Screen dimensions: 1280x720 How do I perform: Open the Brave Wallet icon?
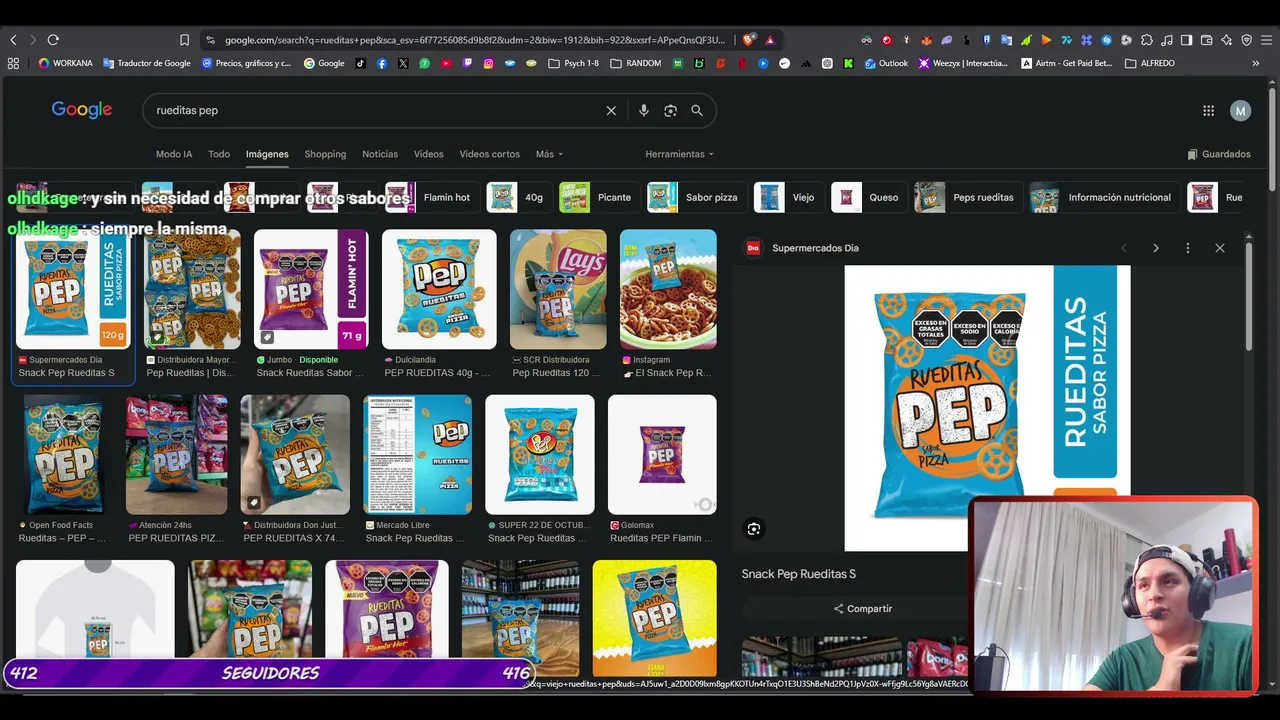tap(1206, 40)
